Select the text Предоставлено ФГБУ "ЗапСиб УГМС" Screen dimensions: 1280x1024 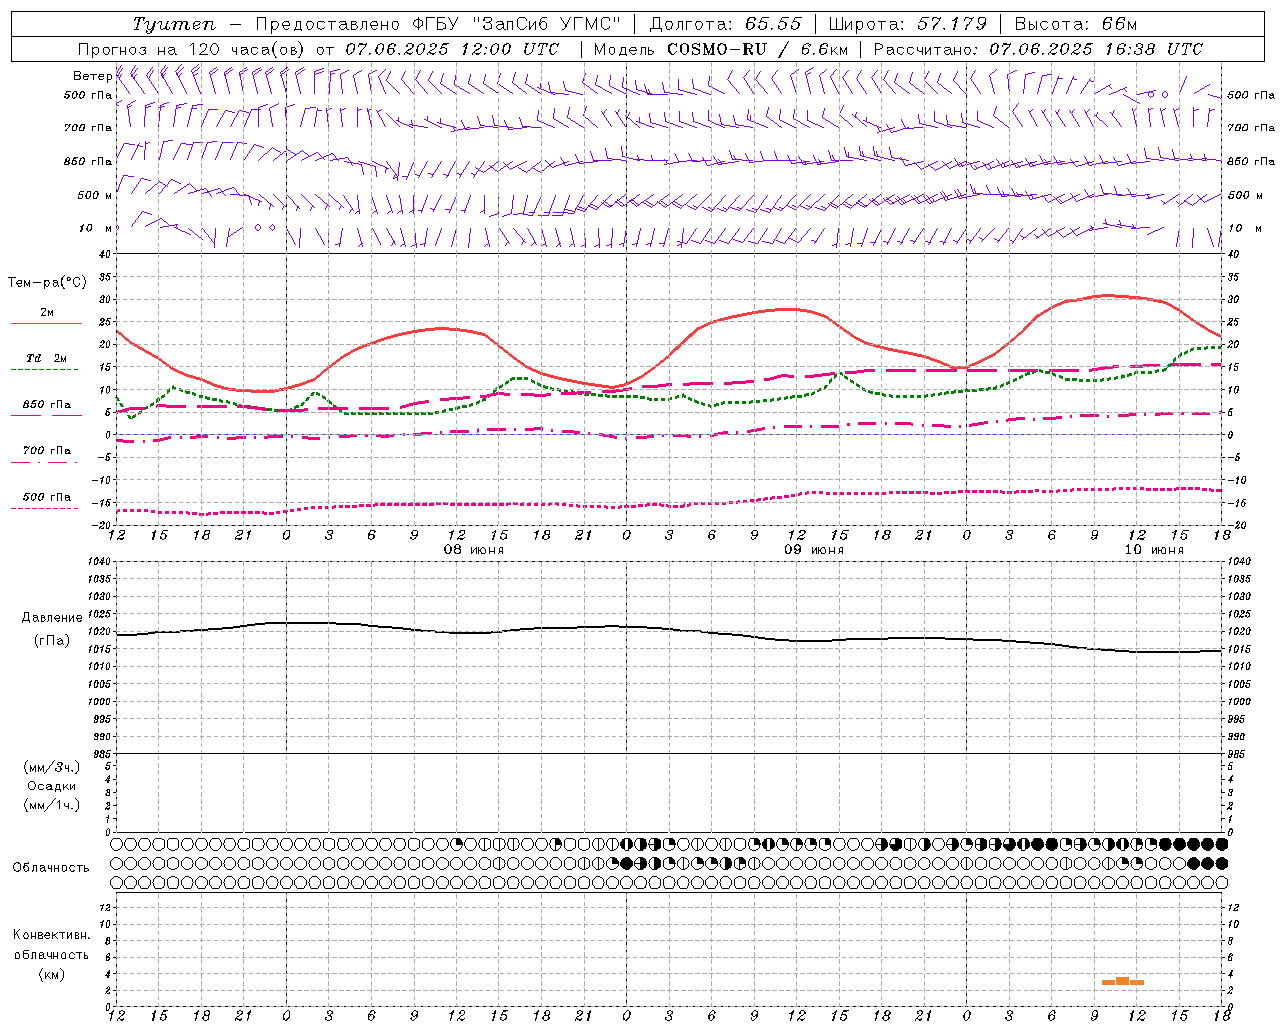click(438, 24)
